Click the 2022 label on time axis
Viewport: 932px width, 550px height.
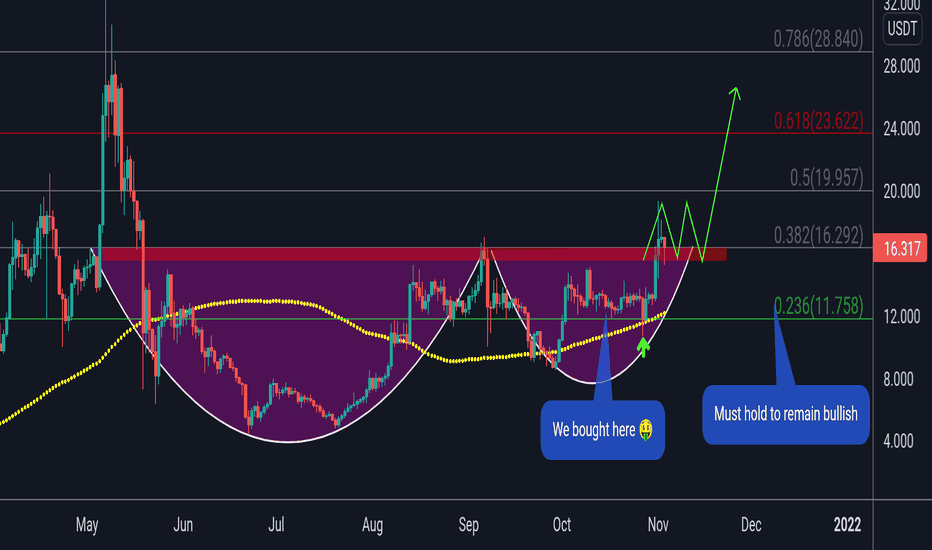[847, 525]
